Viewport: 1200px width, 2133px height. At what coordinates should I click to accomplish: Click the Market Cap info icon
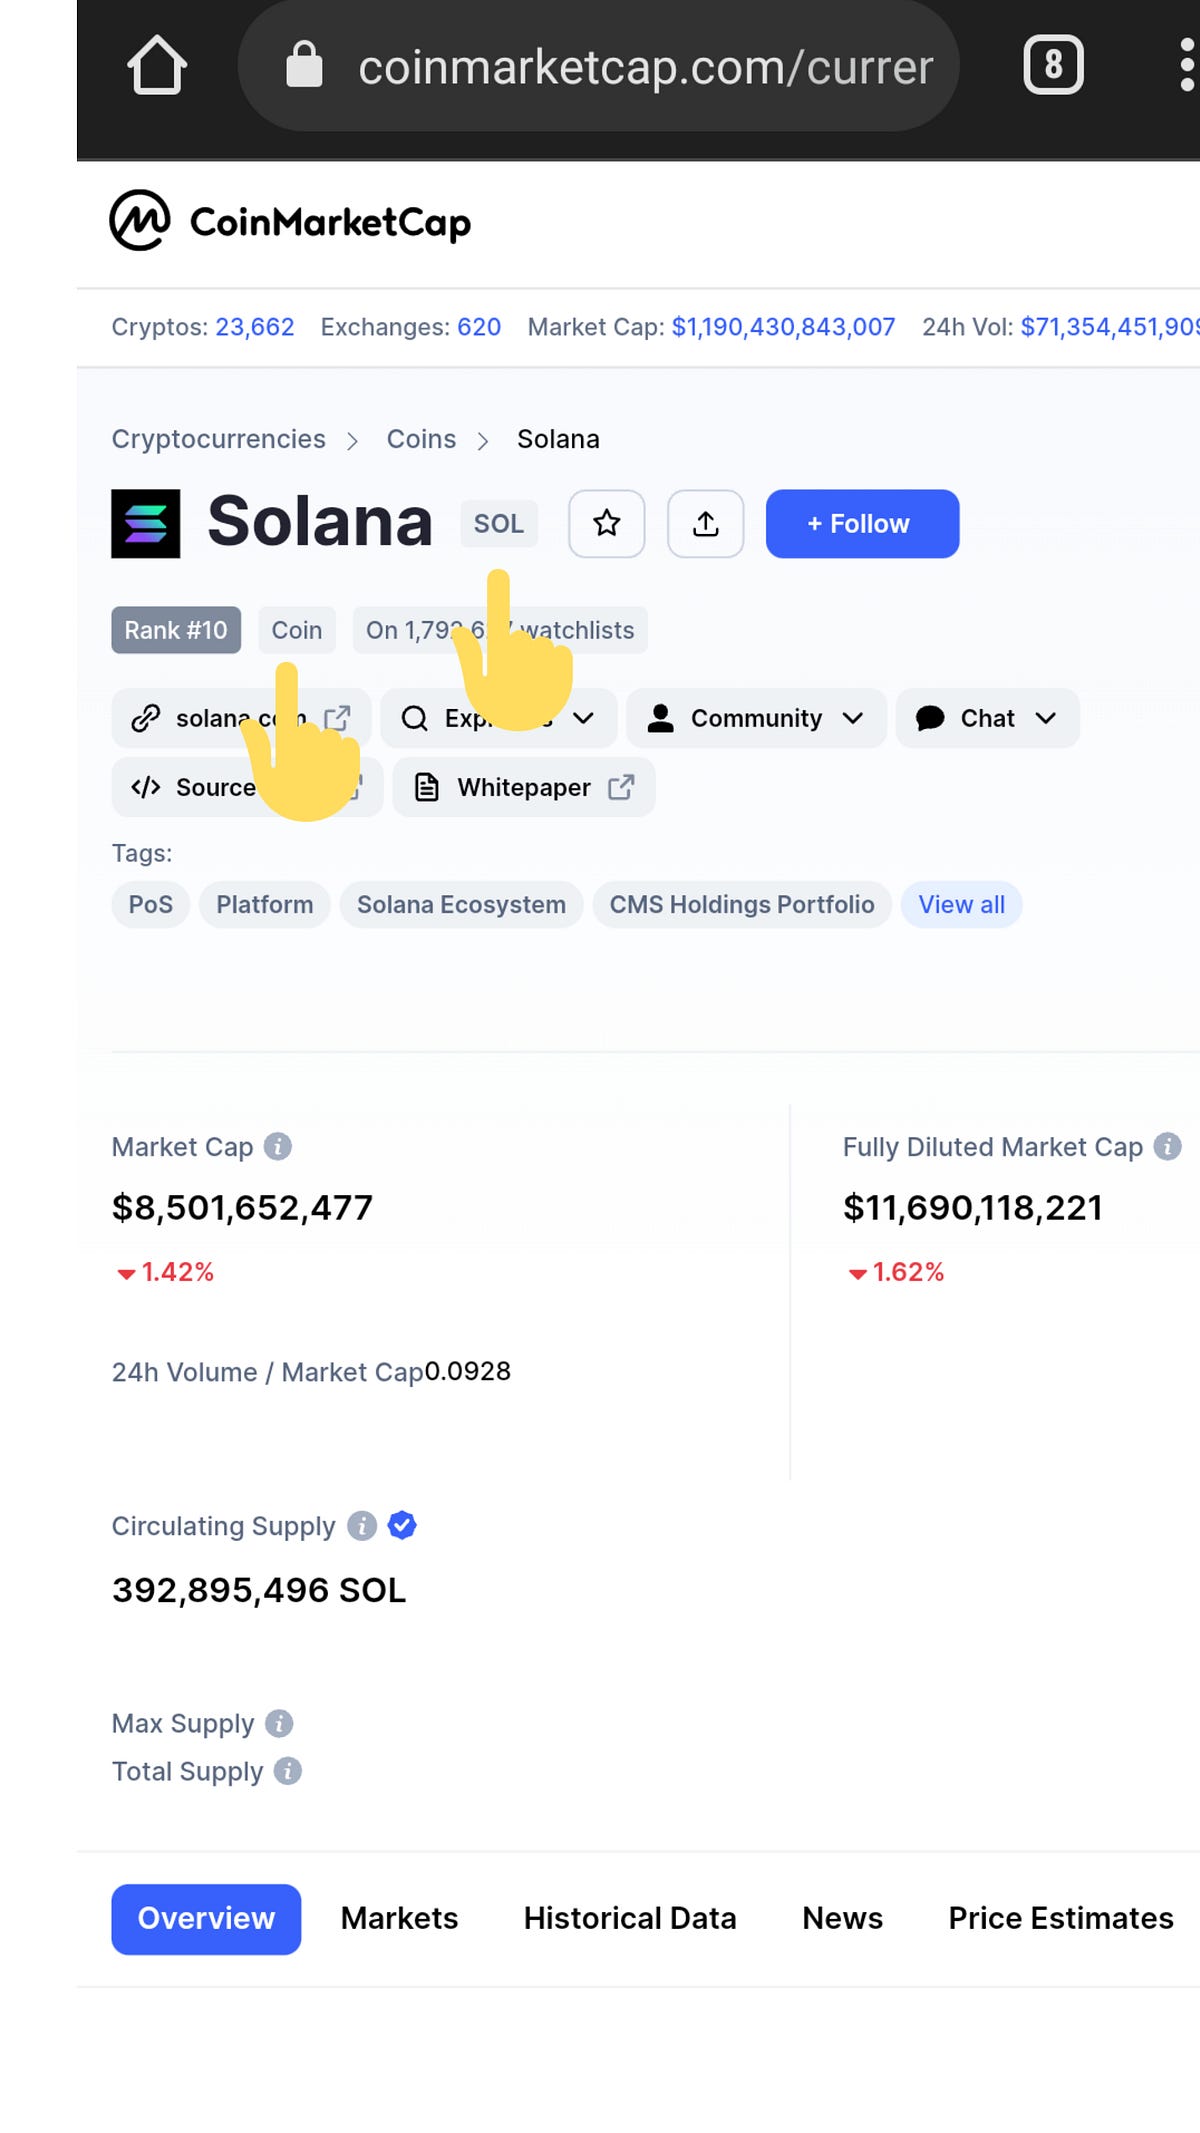pyautogui.click(x=278, y=1146)
